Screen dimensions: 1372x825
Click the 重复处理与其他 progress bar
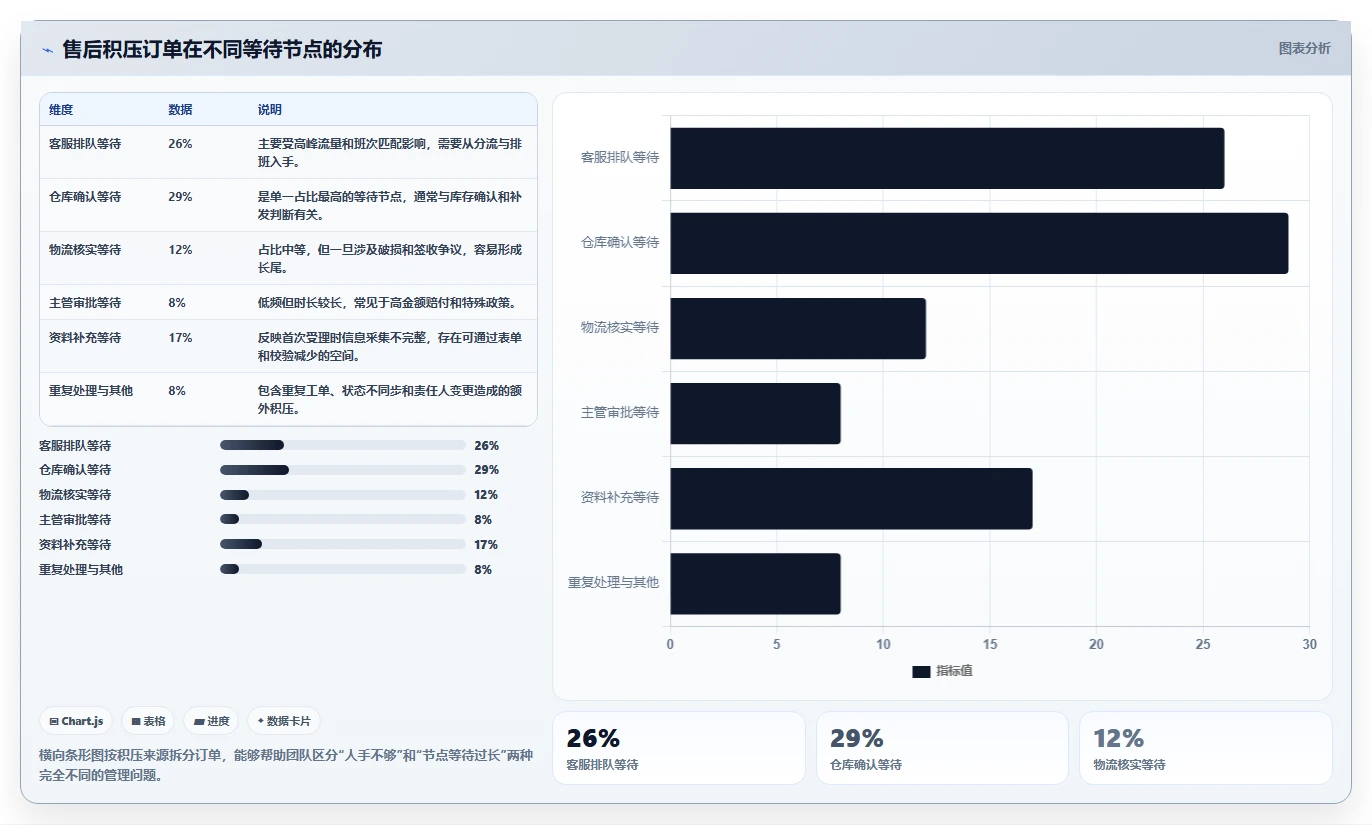[x=343, y=569]
